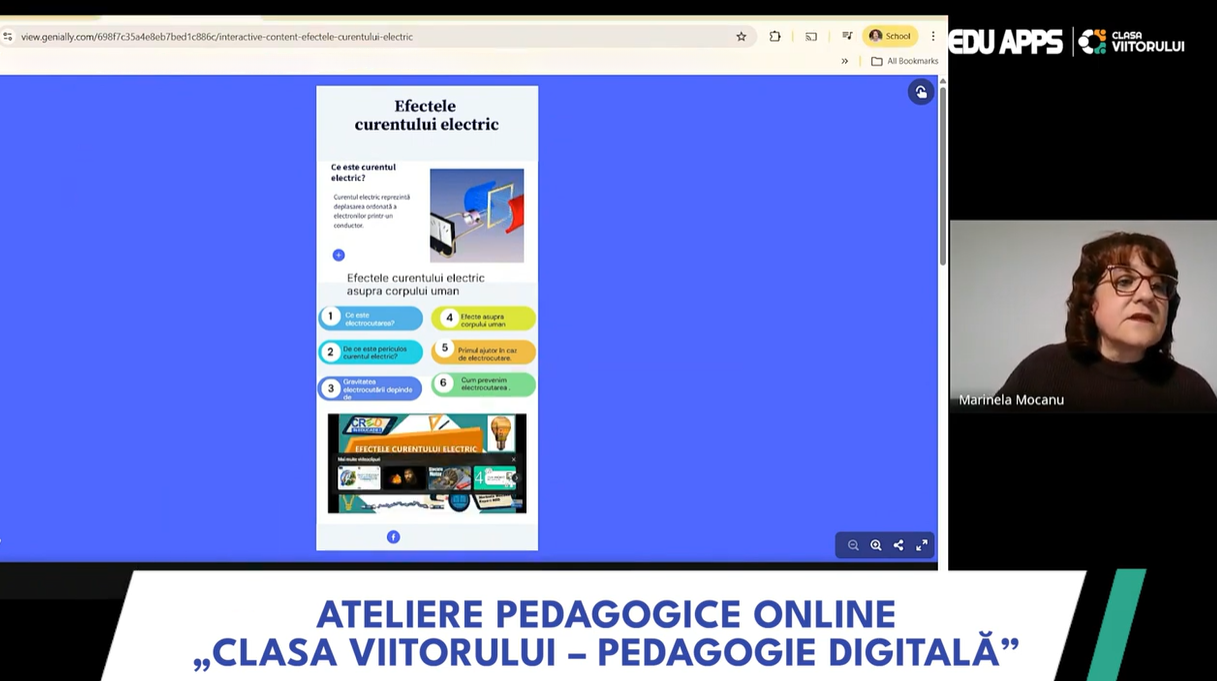Expand the hidden bookmarks chevron

point(845,61)
